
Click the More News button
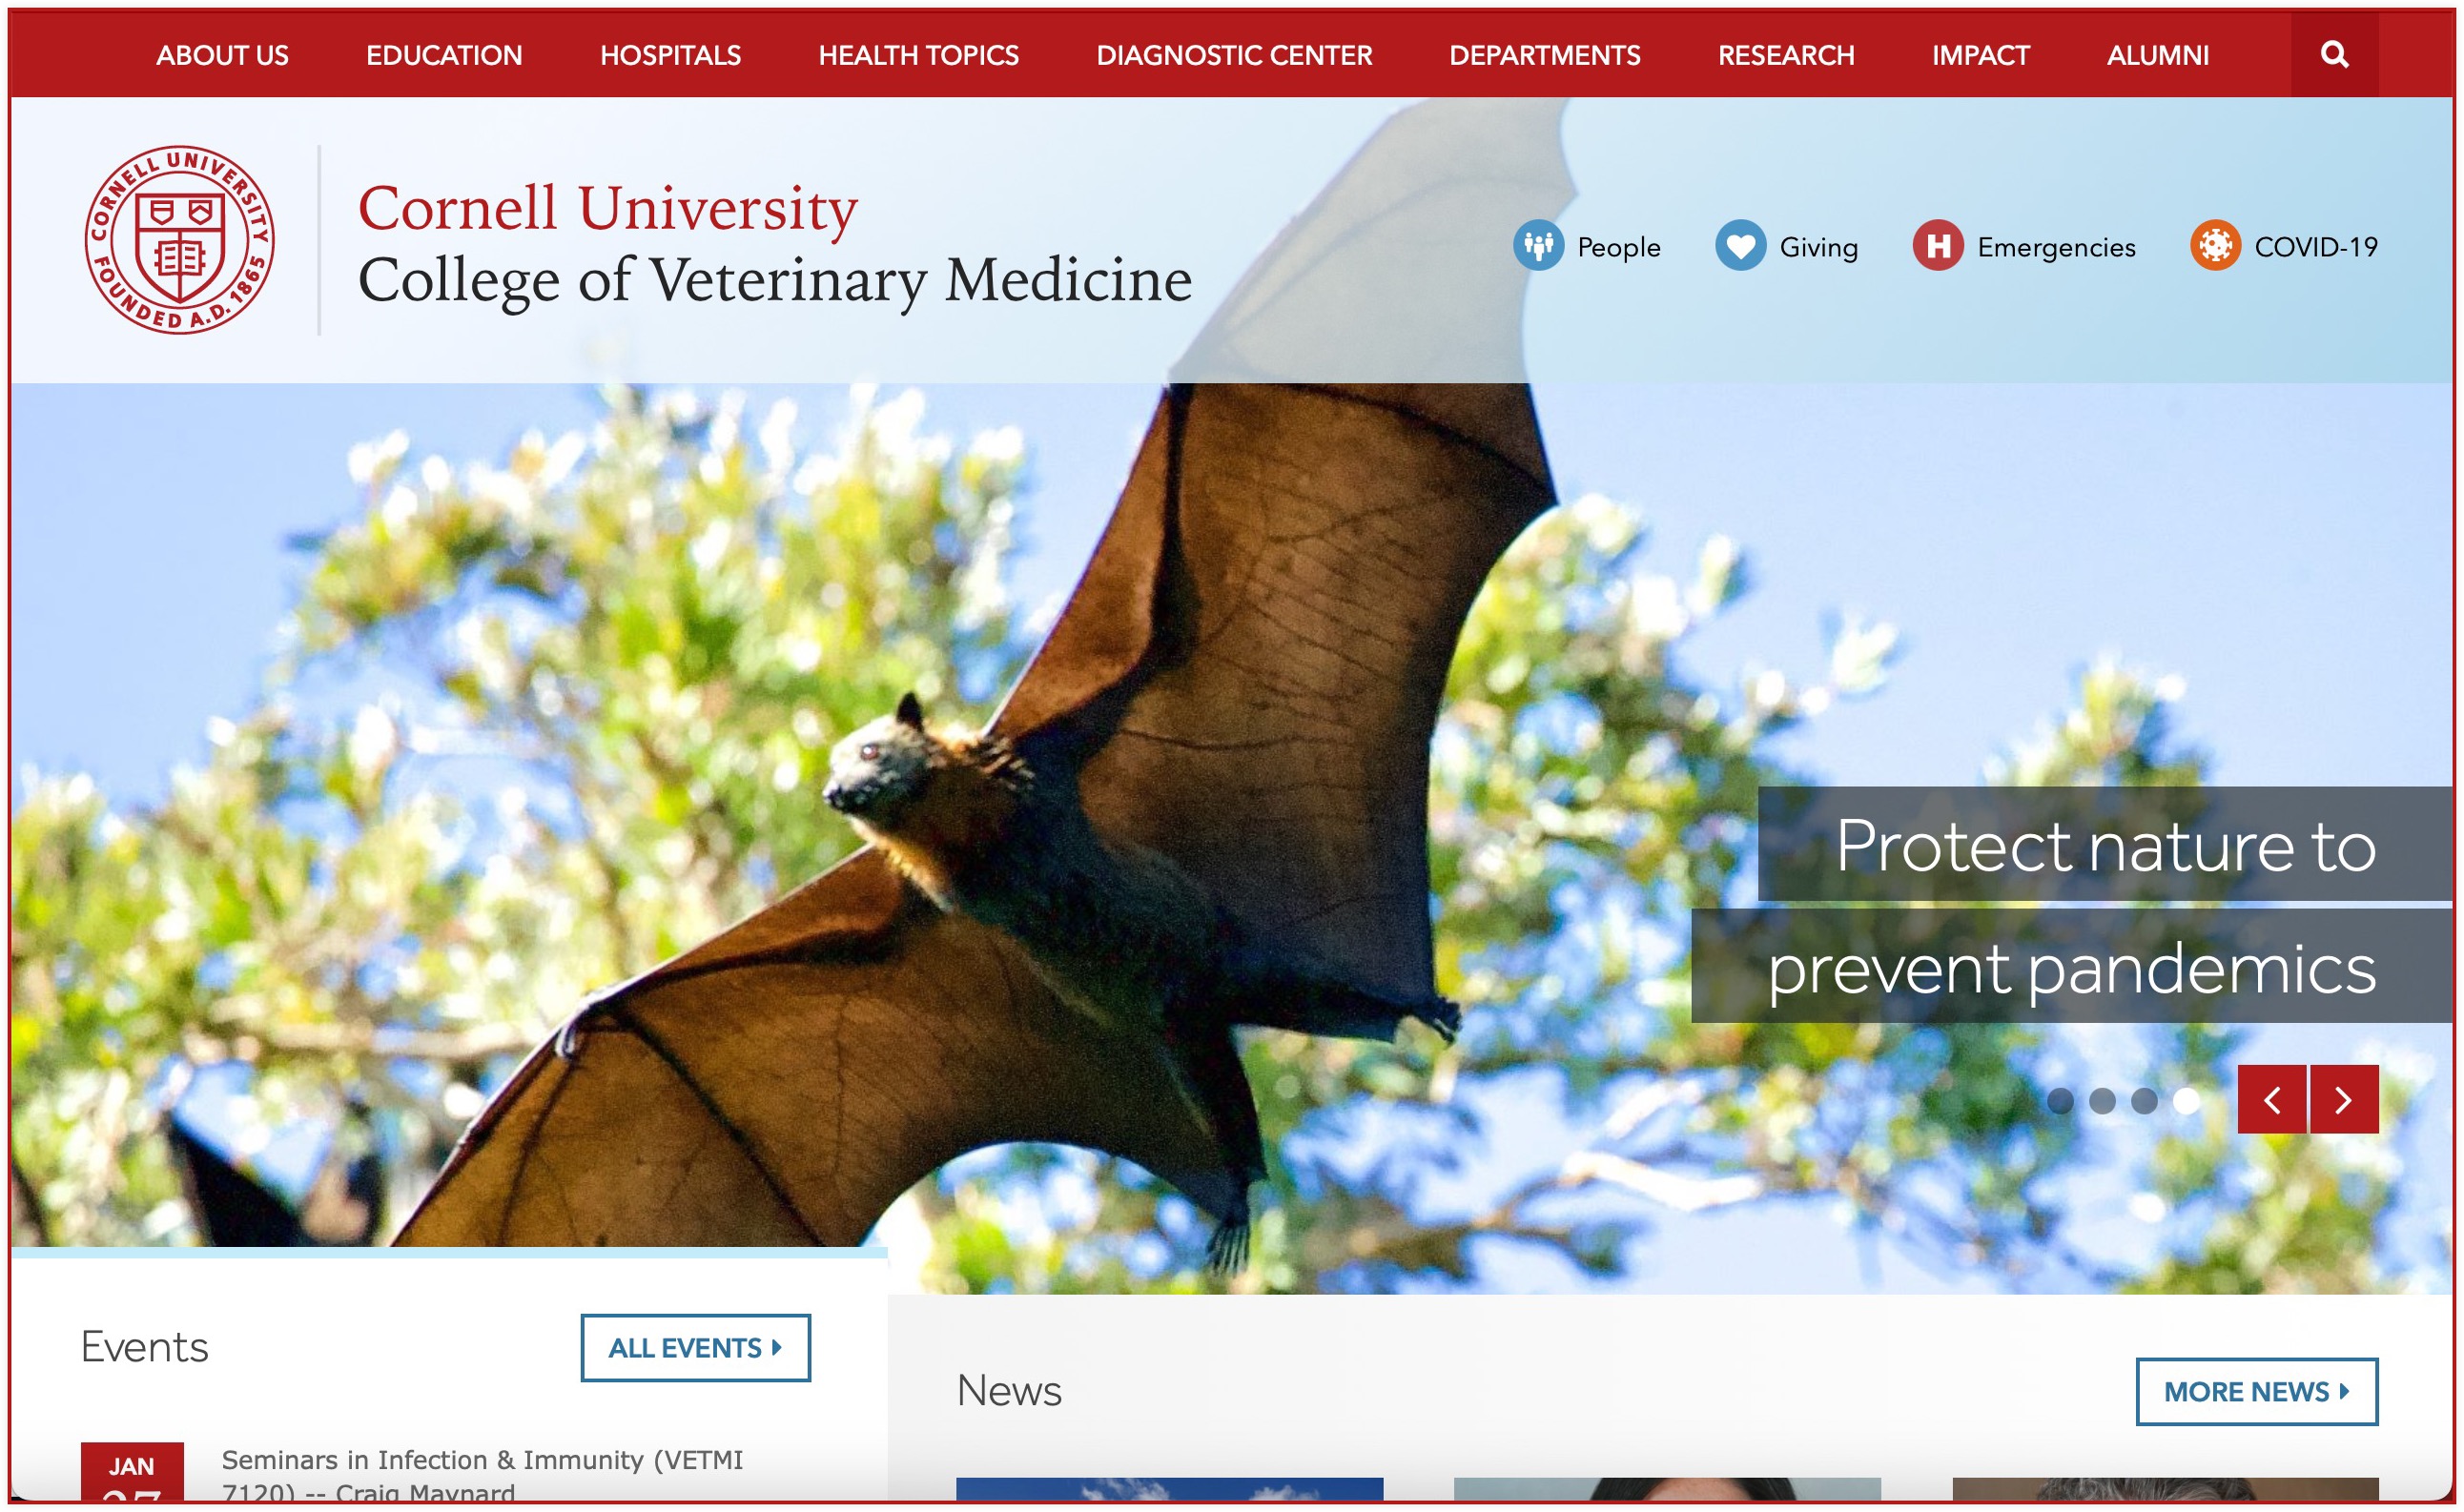tap(2256, 1391)
